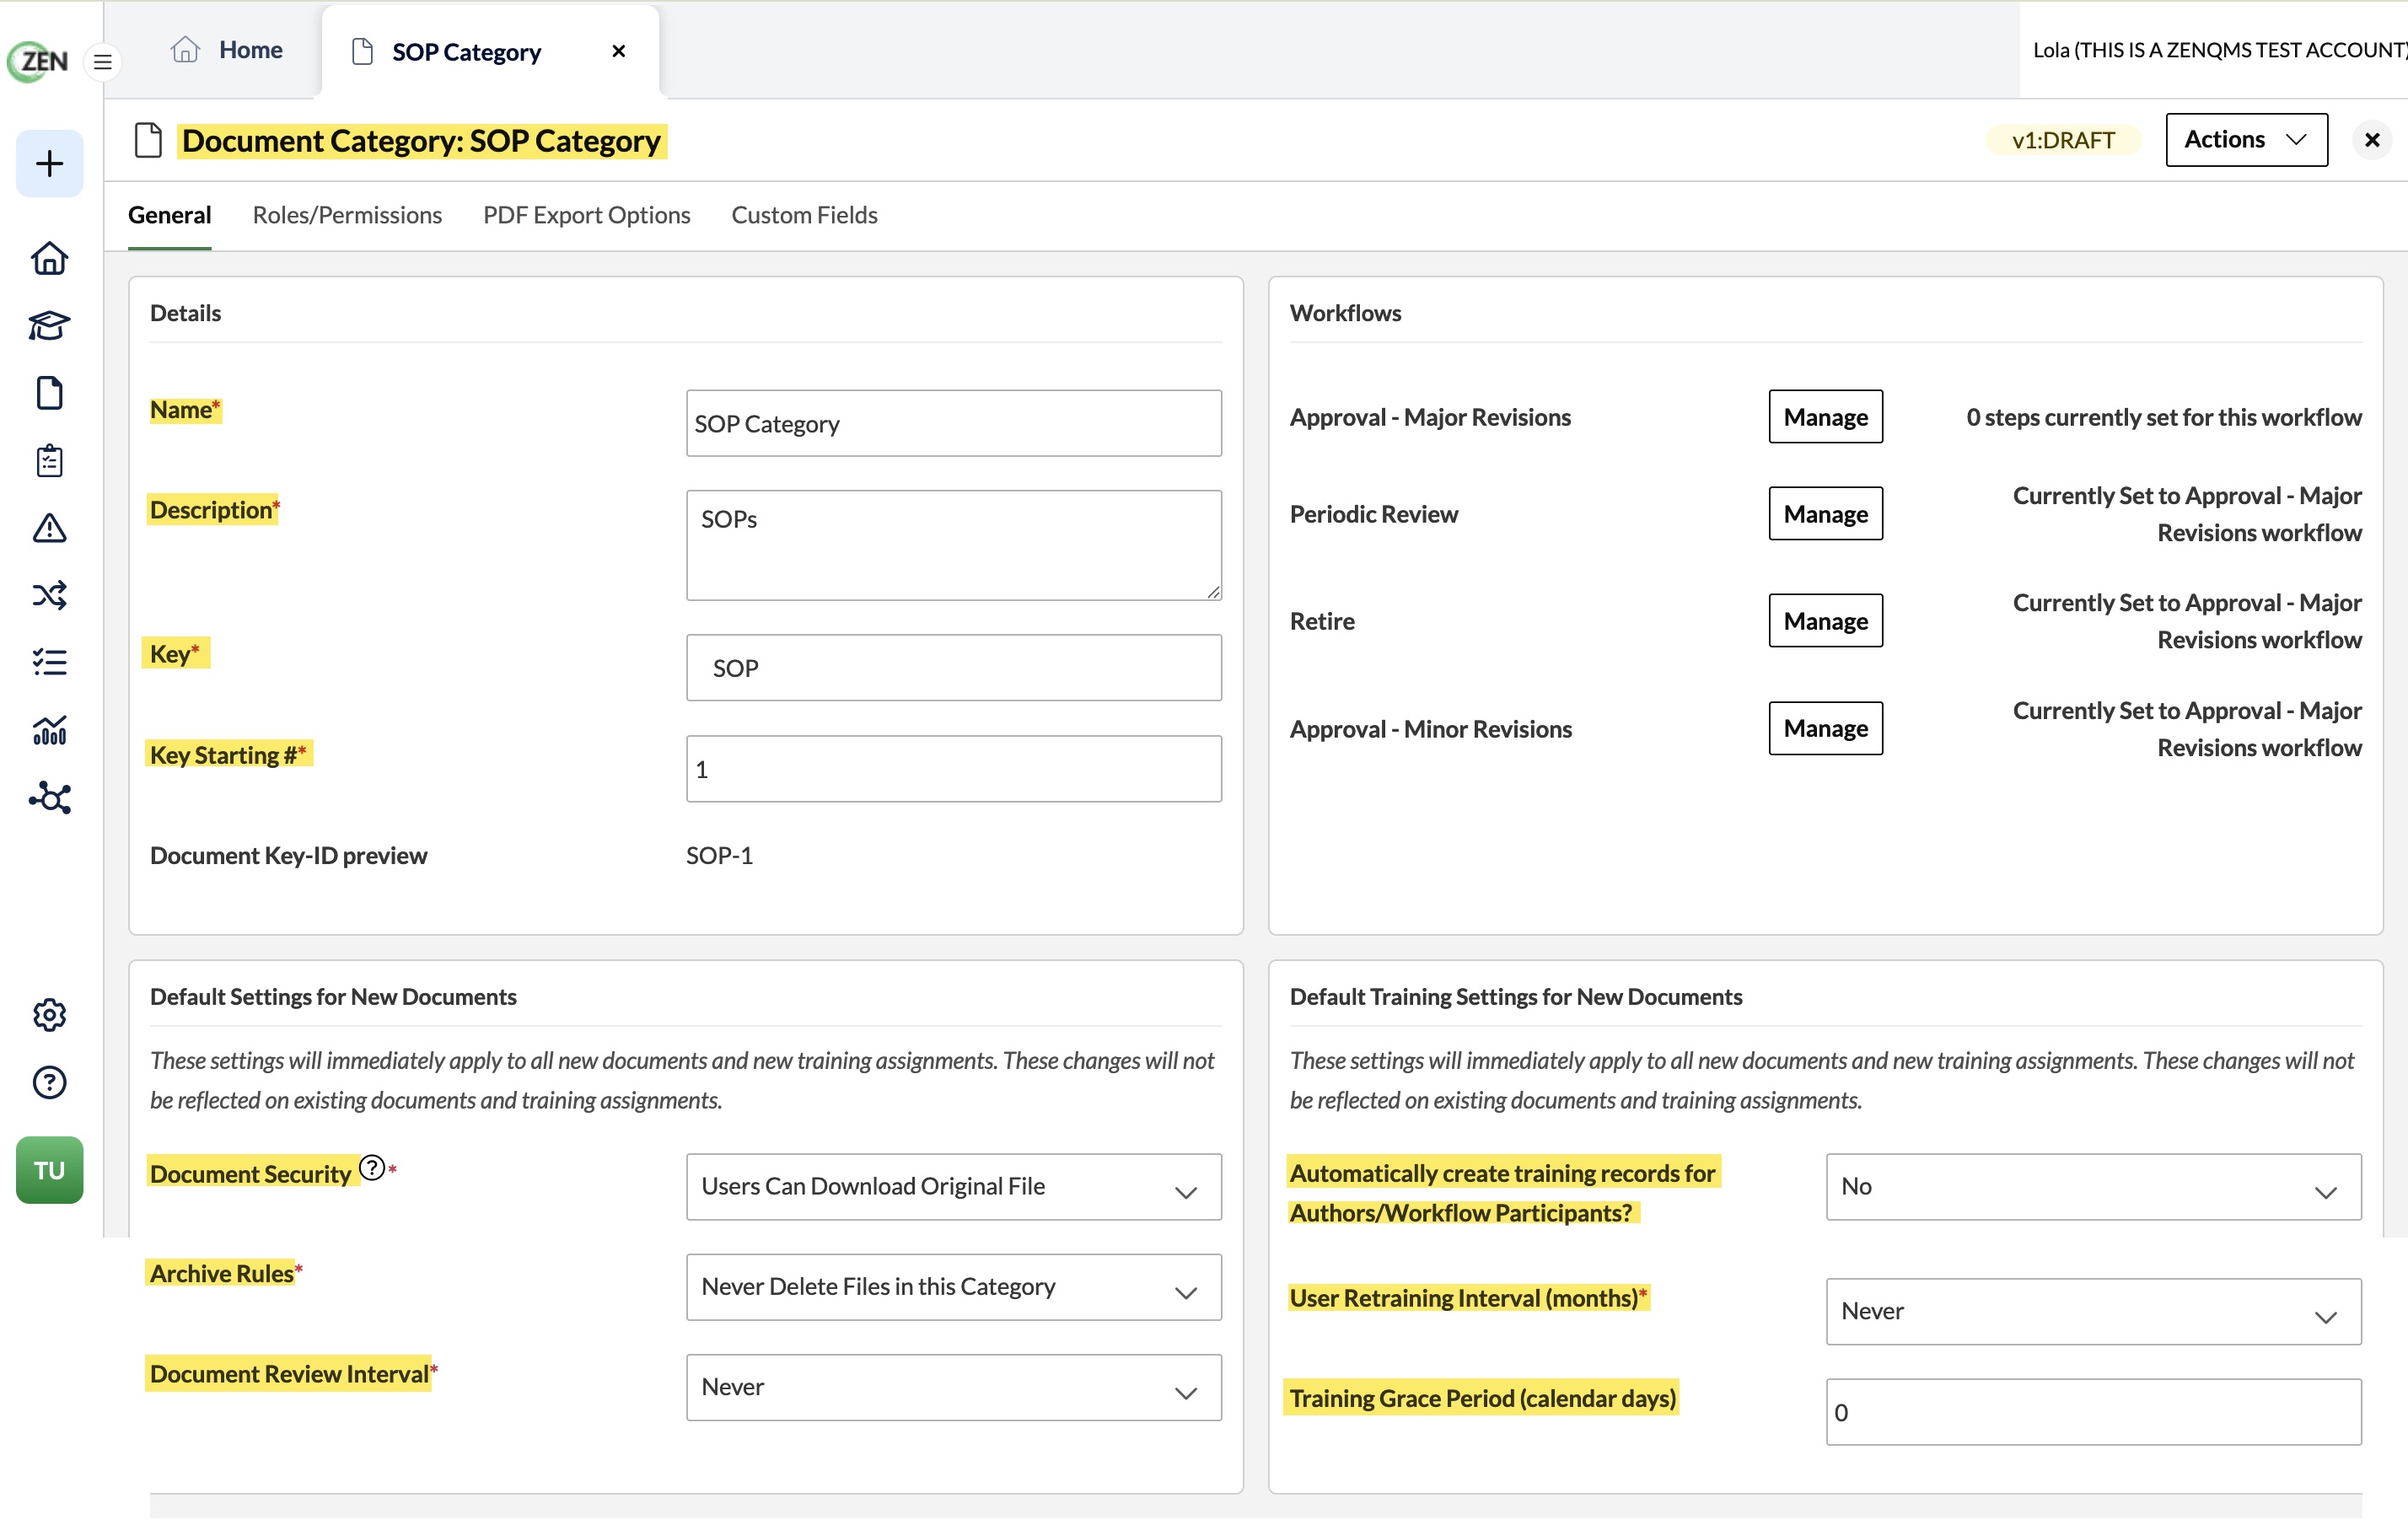The width and height of the screenshot is (2408, 1525).
Task: Switch to the Roles/Permissions tab
Action: [347, 215]
